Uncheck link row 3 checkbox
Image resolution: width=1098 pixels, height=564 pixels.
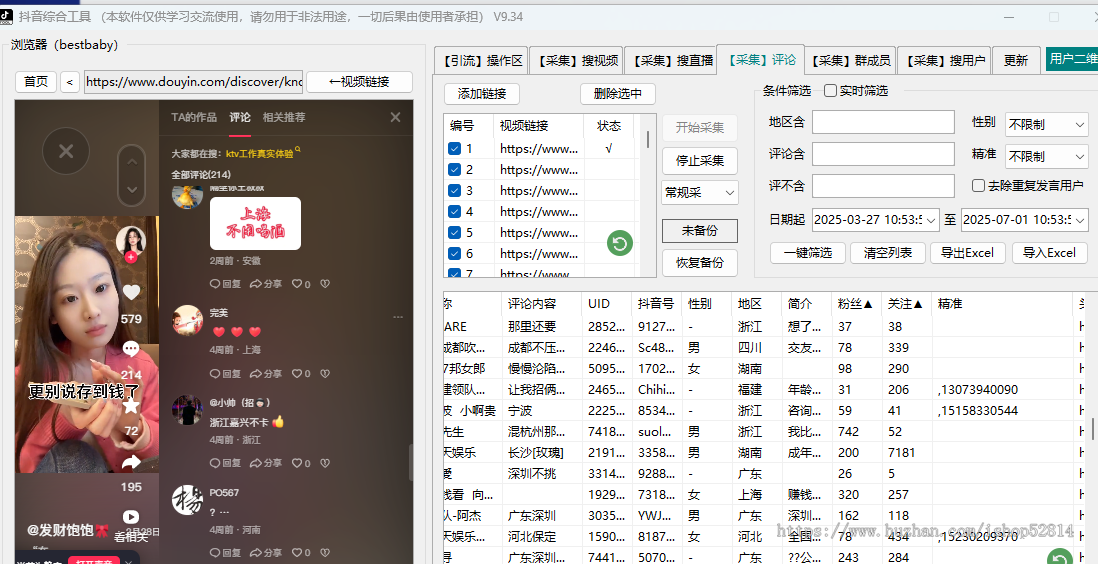click(x=454, y=191)
